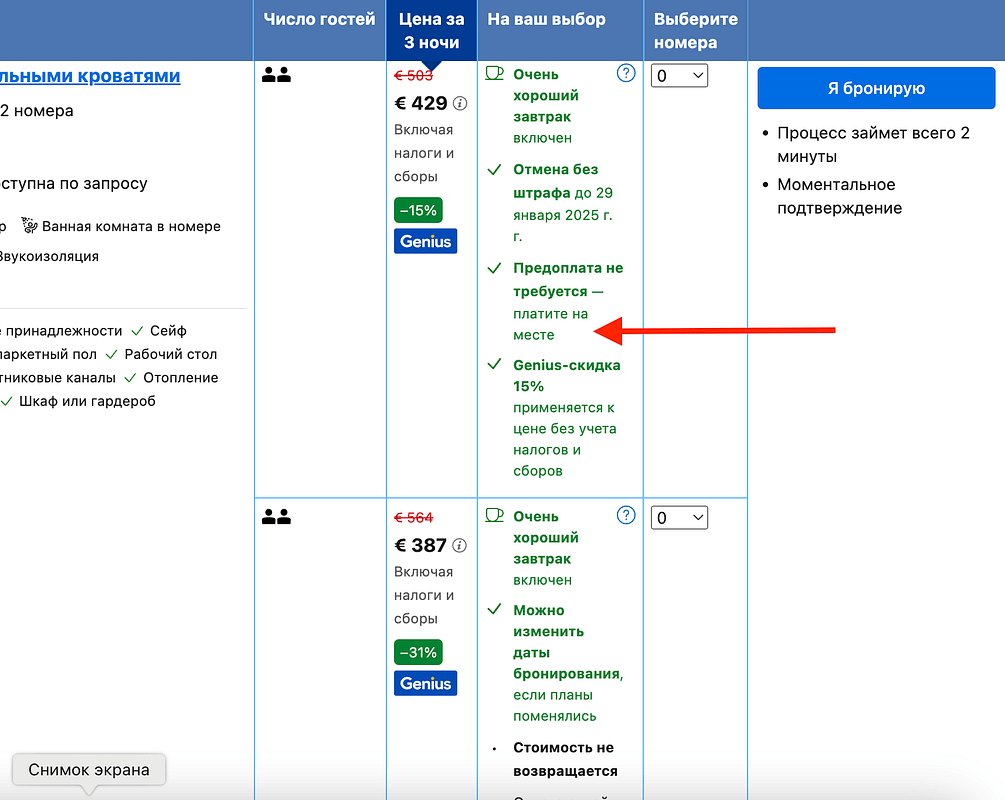Viewport: 1005px width, 800px height.
Task: Click the breakfast cup icon for €429 room
Action: pyautogui.click(x=492, y=73)
